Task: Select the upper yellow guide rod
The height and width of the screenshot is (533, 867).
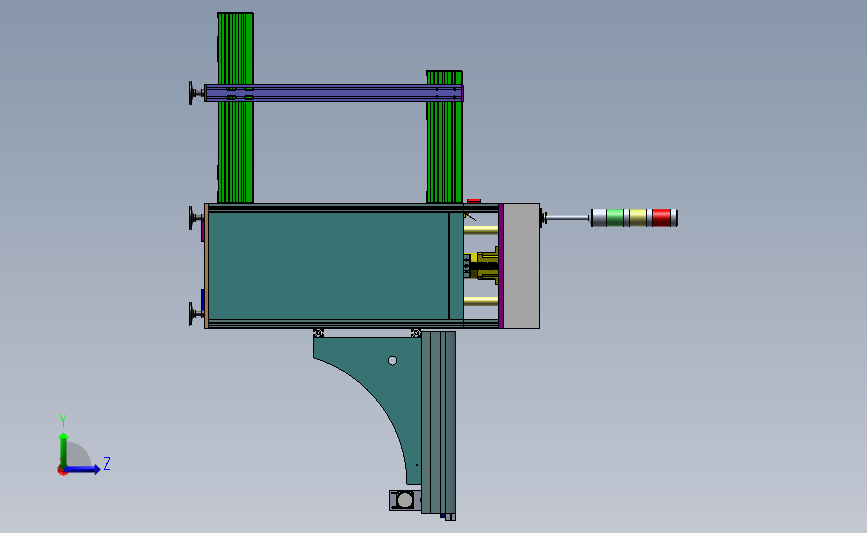Action: pos(481,229)
